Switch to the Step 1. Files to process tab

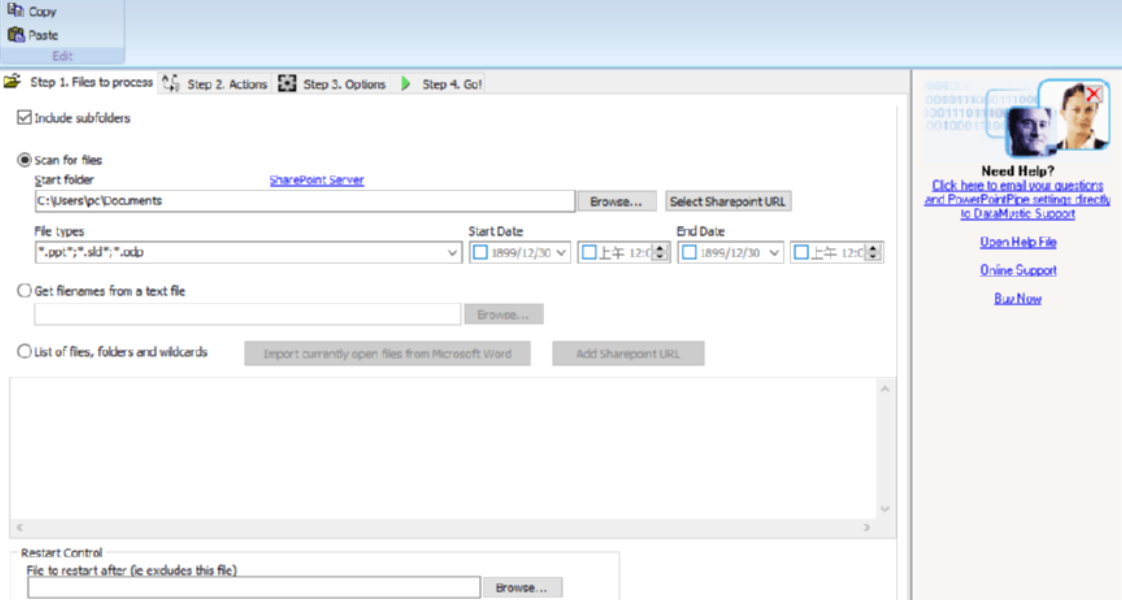(x=79, y=82)
